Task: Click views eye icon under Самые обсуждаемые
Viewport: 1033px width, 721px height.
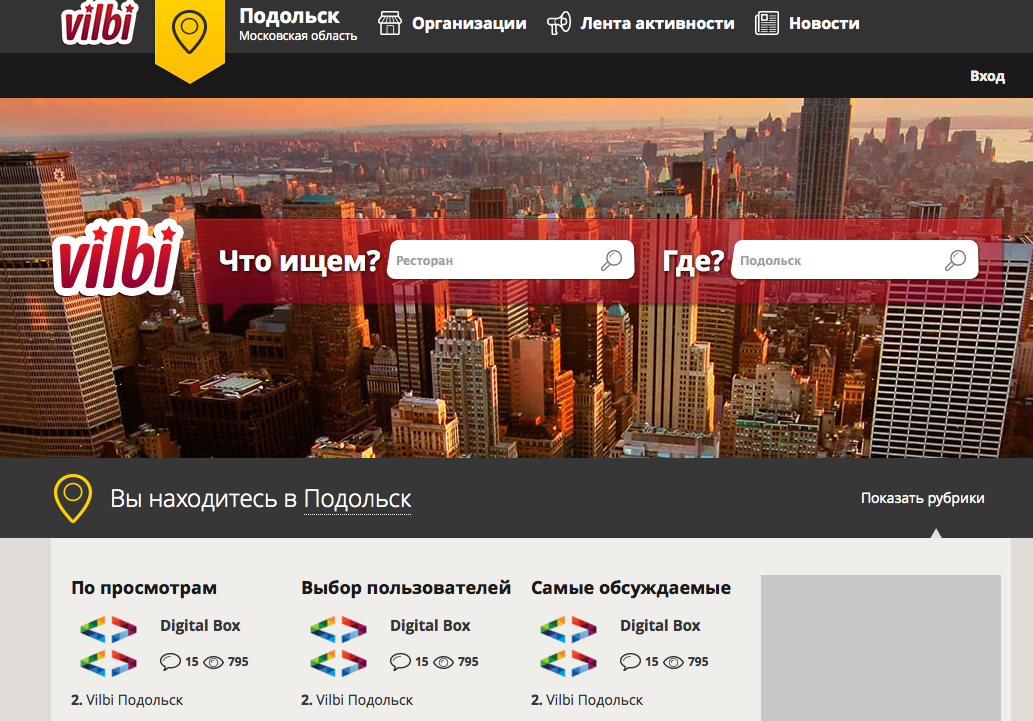Action: 673,662
